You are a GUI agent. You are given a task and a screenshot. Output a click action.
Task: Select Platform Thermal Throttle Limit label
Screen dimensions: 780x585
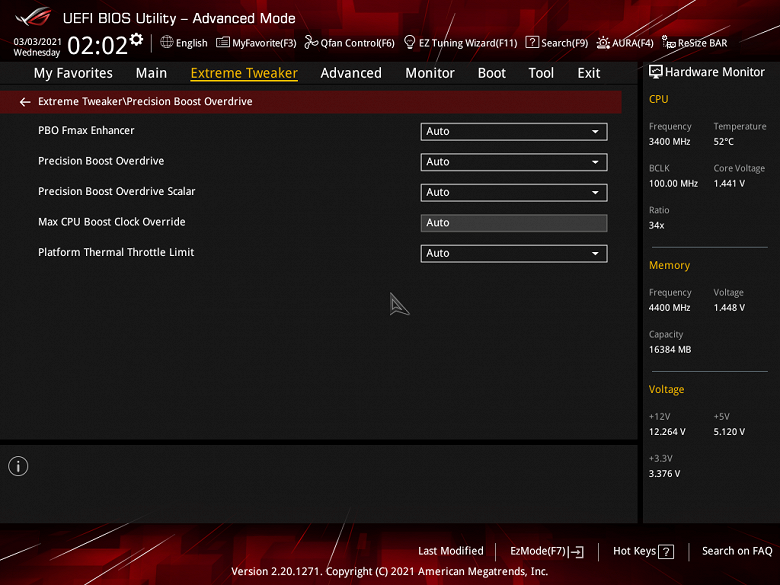click(x=116, y=252)
